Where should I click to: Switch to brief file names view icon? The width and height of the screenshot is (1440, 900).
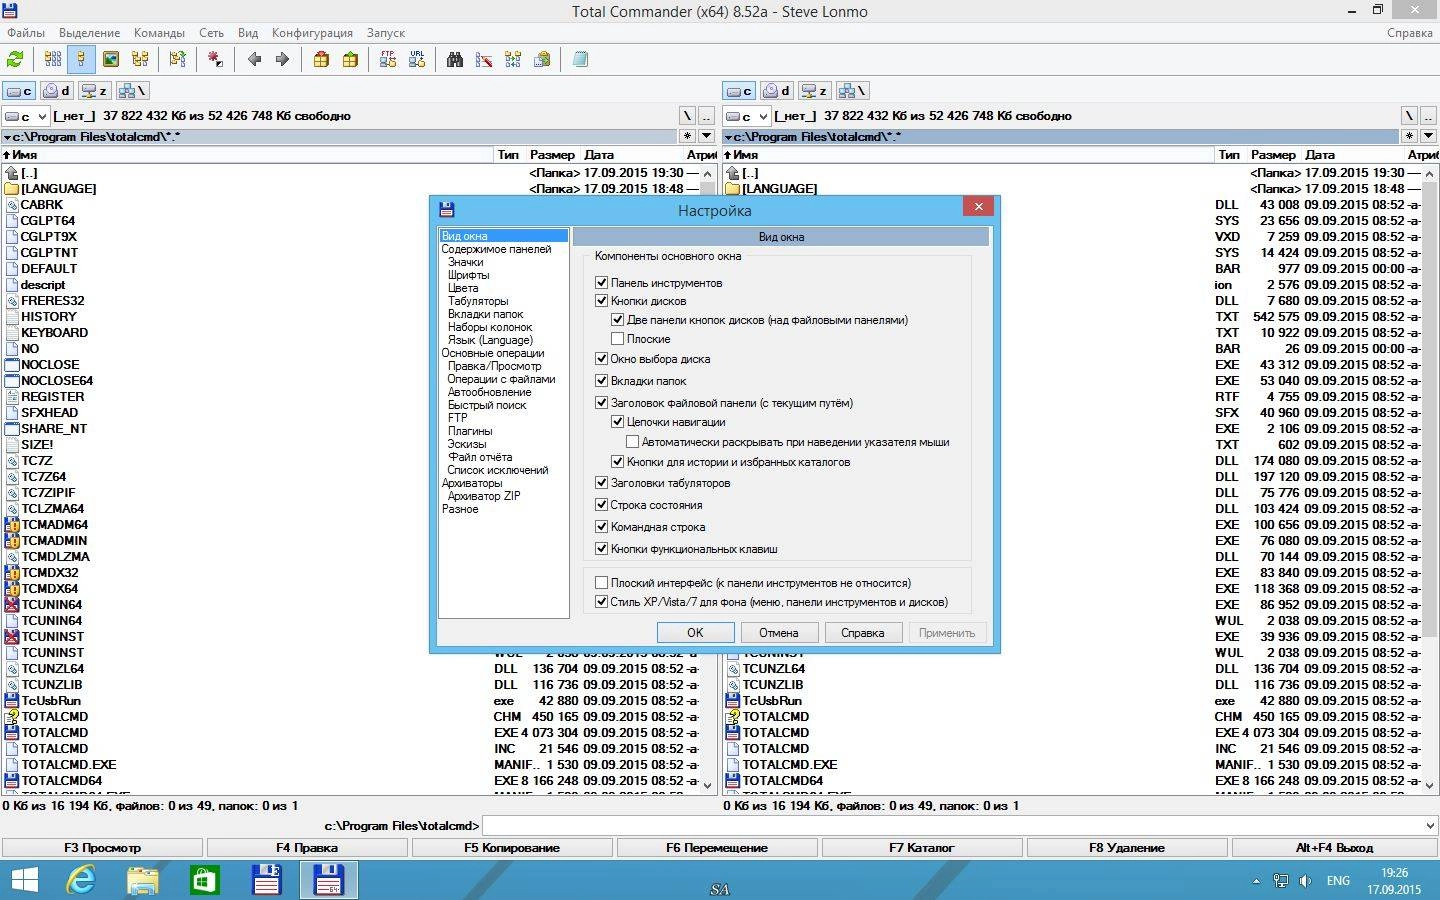tap(53, 59)
